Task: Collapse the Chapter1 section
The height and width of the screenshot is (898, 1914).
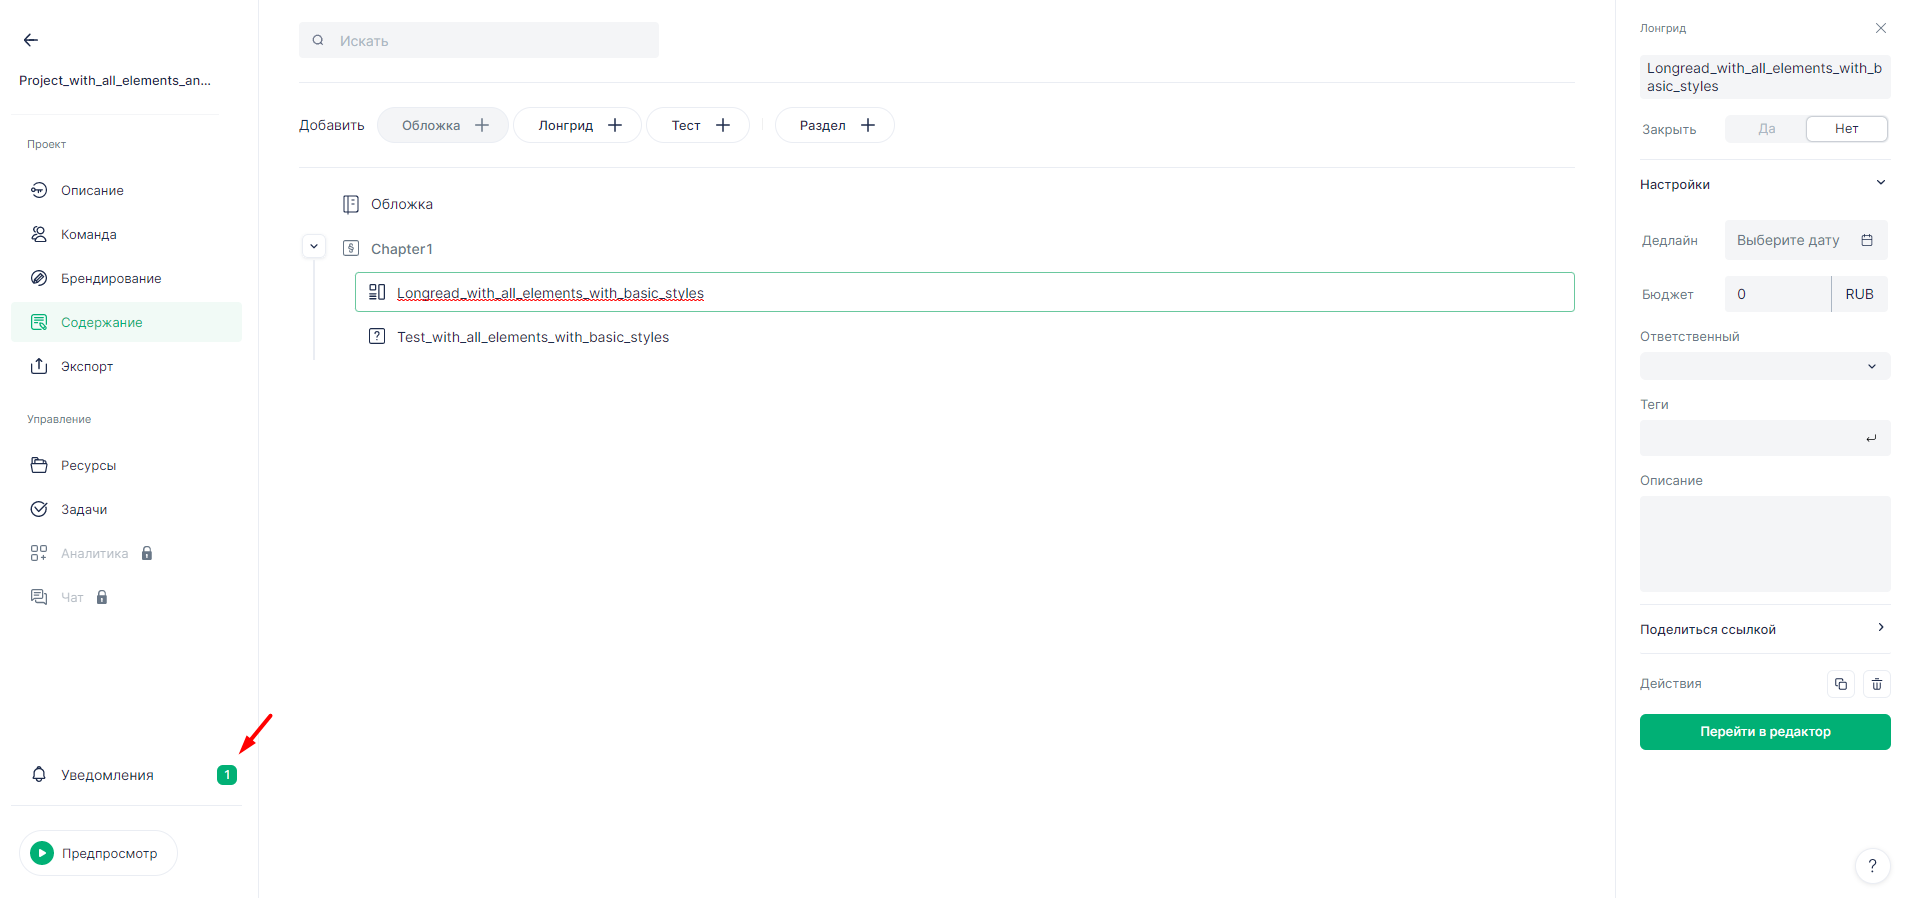Action: (314, 247)
